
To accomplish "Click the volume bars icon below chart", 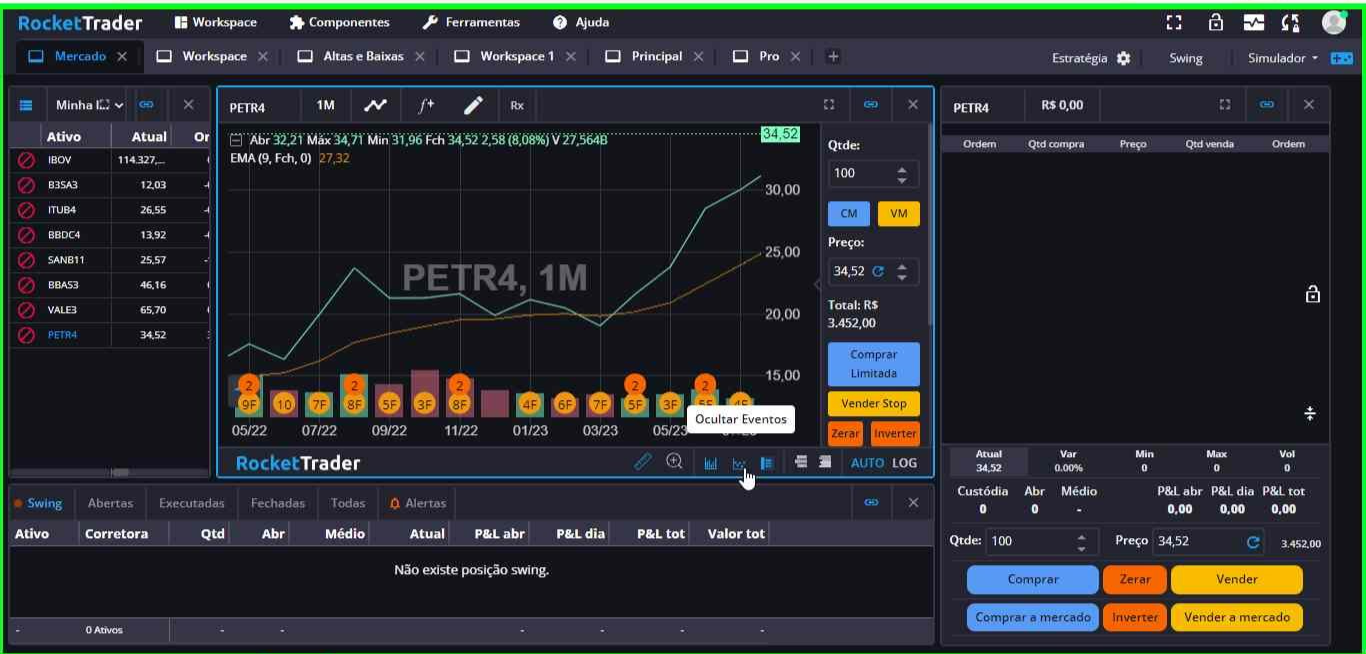I will 711,463.
